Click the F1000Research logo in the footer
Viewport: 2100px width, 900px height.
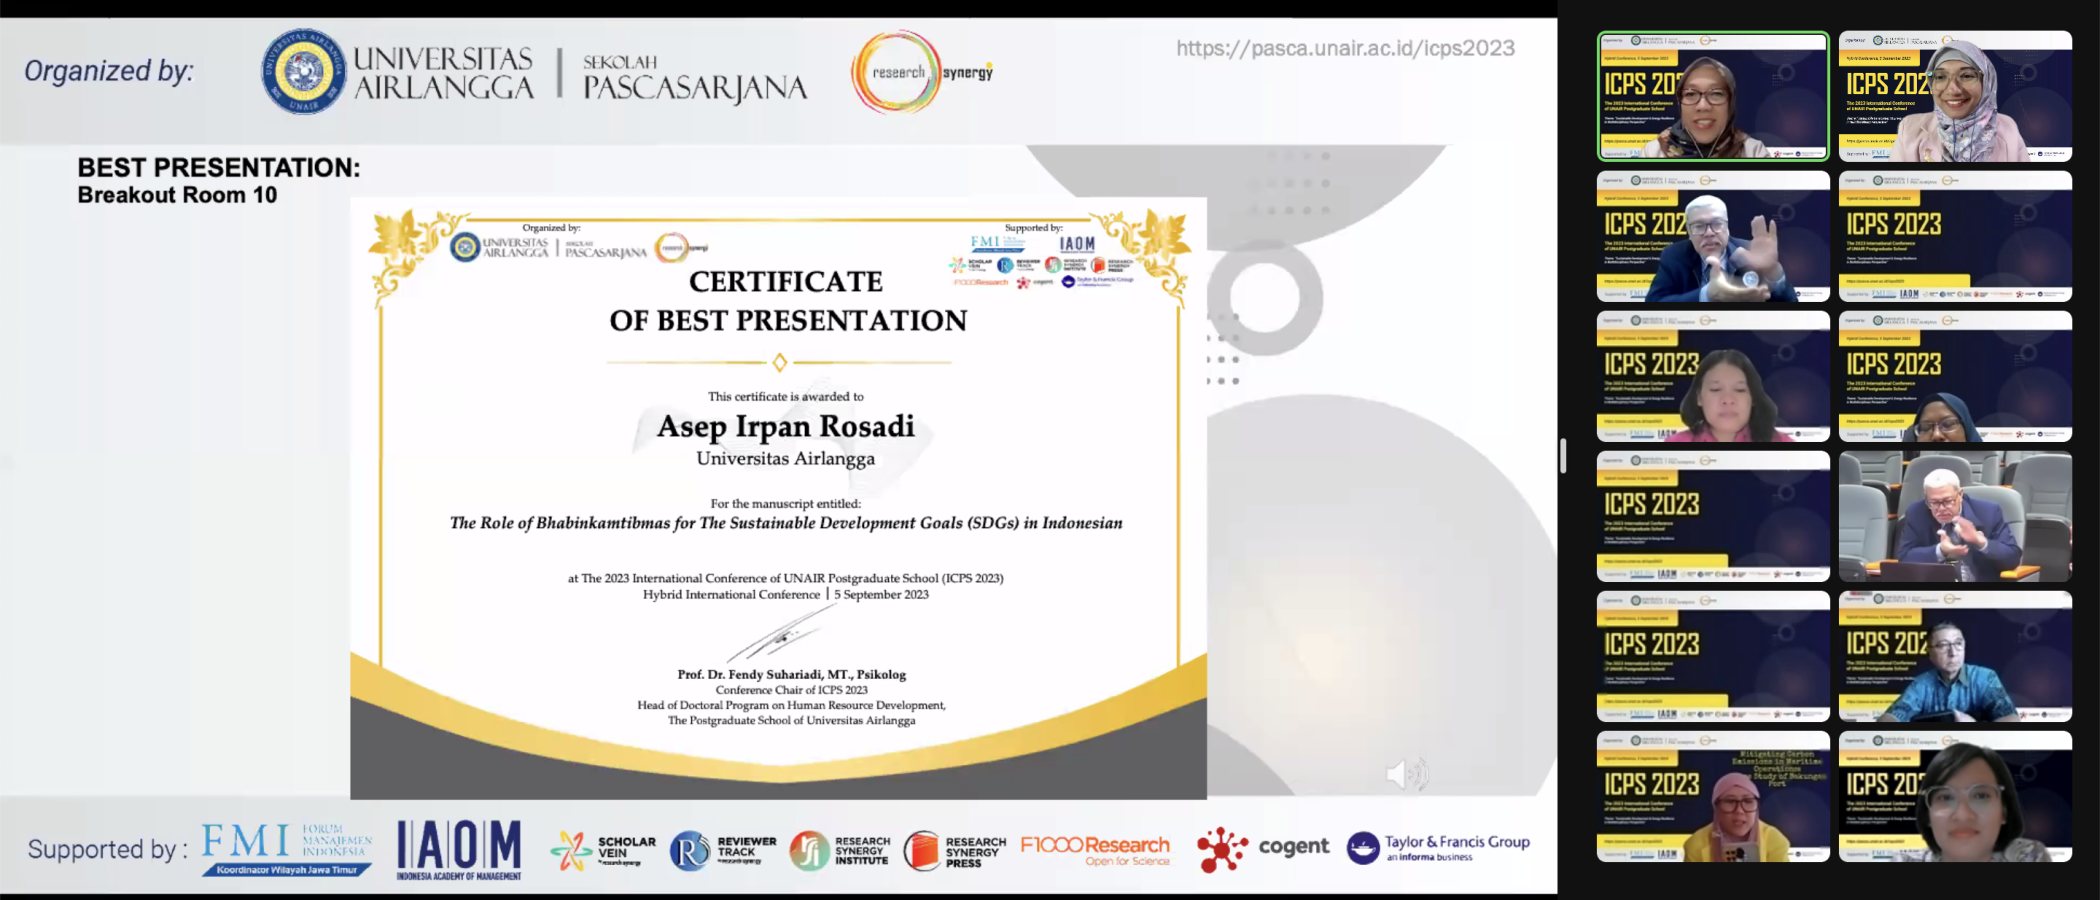(1095, 850)
